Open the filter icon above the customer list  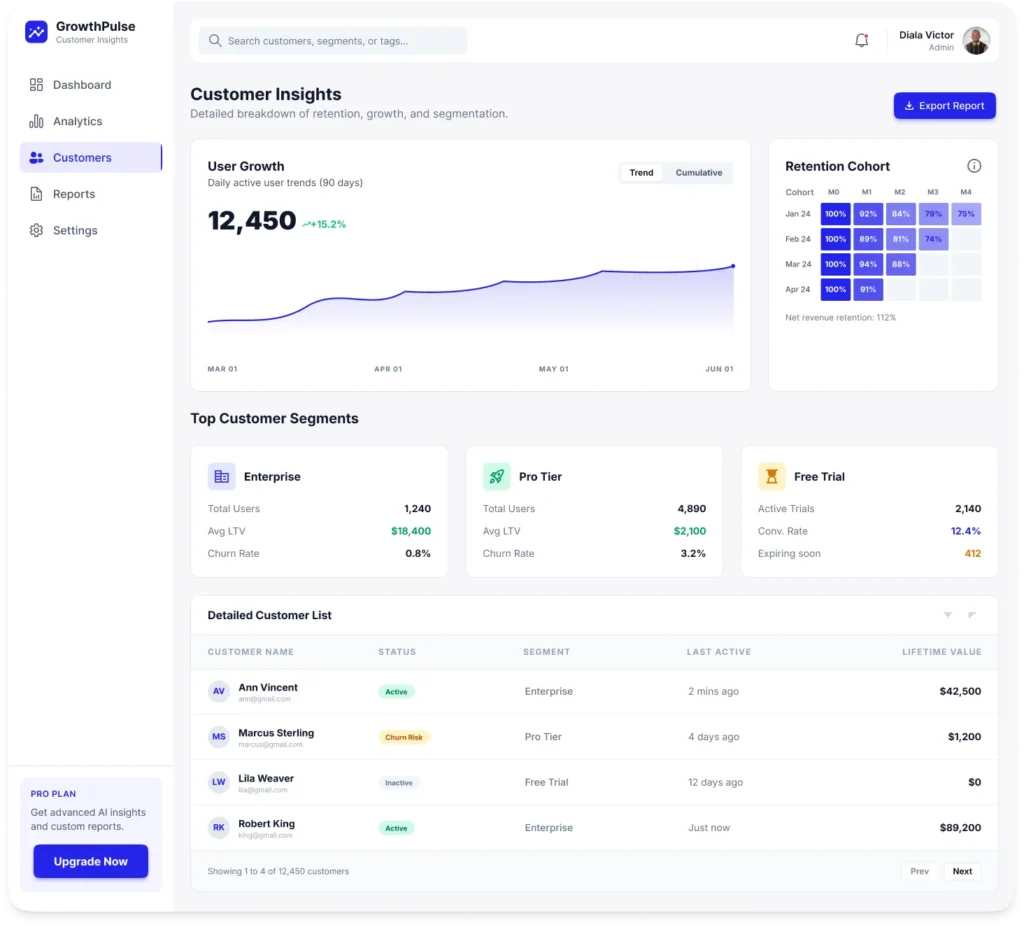click(947, 615)
